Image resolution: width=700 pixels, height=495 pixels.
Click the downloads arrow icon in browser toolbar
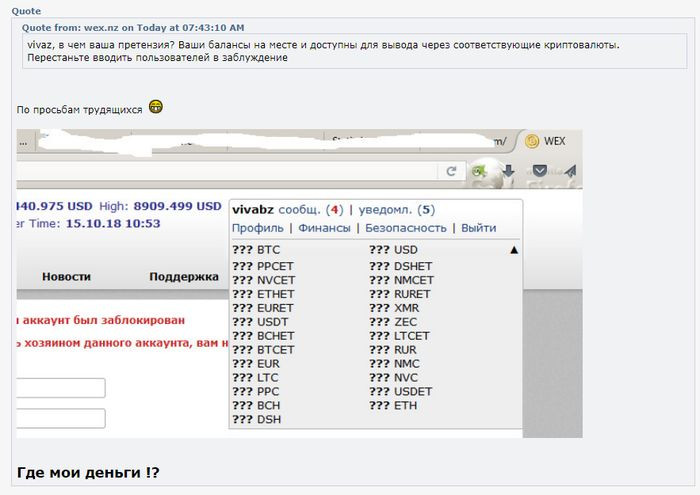click(508, 171)
